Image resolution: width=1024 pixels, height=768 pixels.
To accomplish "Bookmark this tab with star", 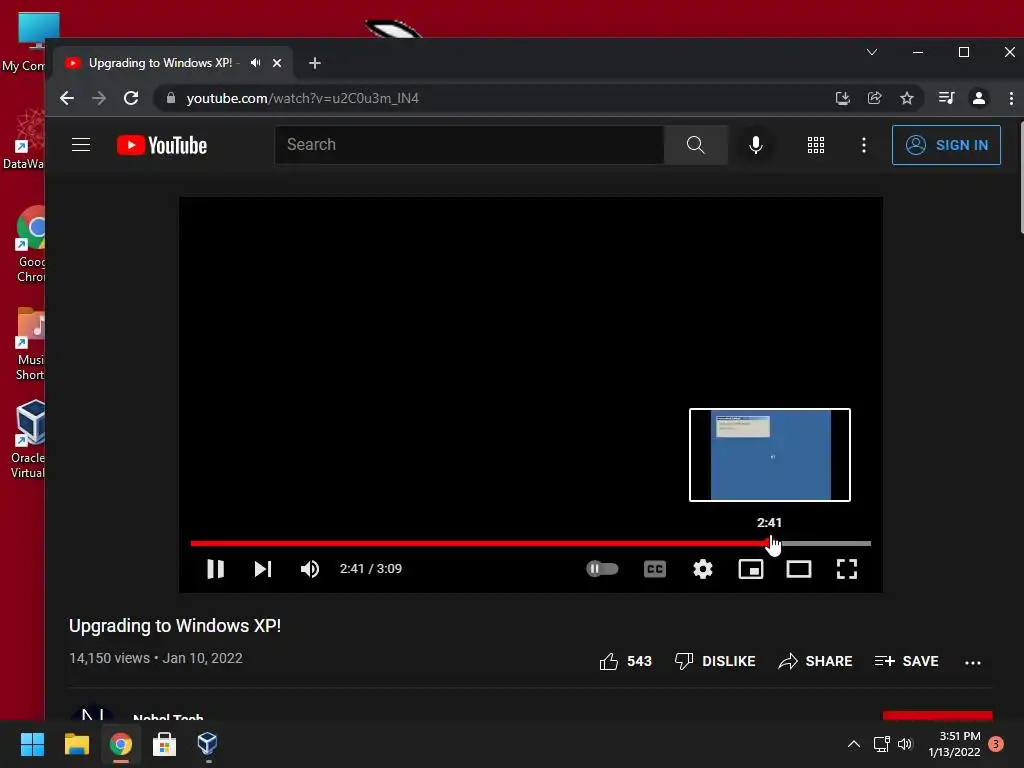I will [906, 98].
